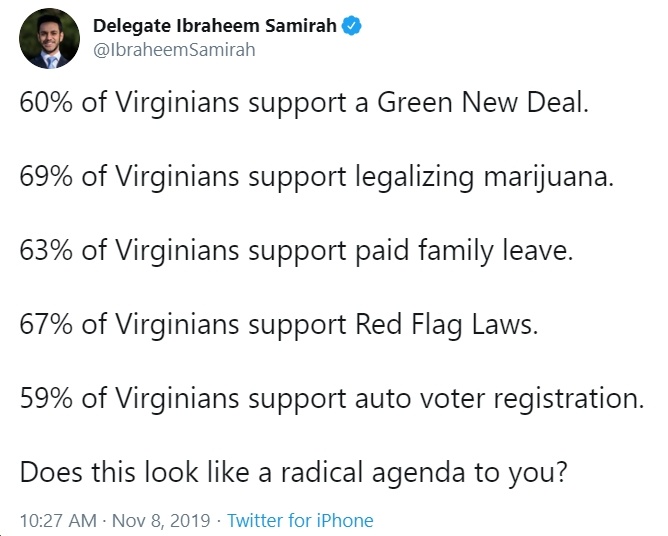
Task: Click the question starting with Does this look
Action: click(294, 473)
